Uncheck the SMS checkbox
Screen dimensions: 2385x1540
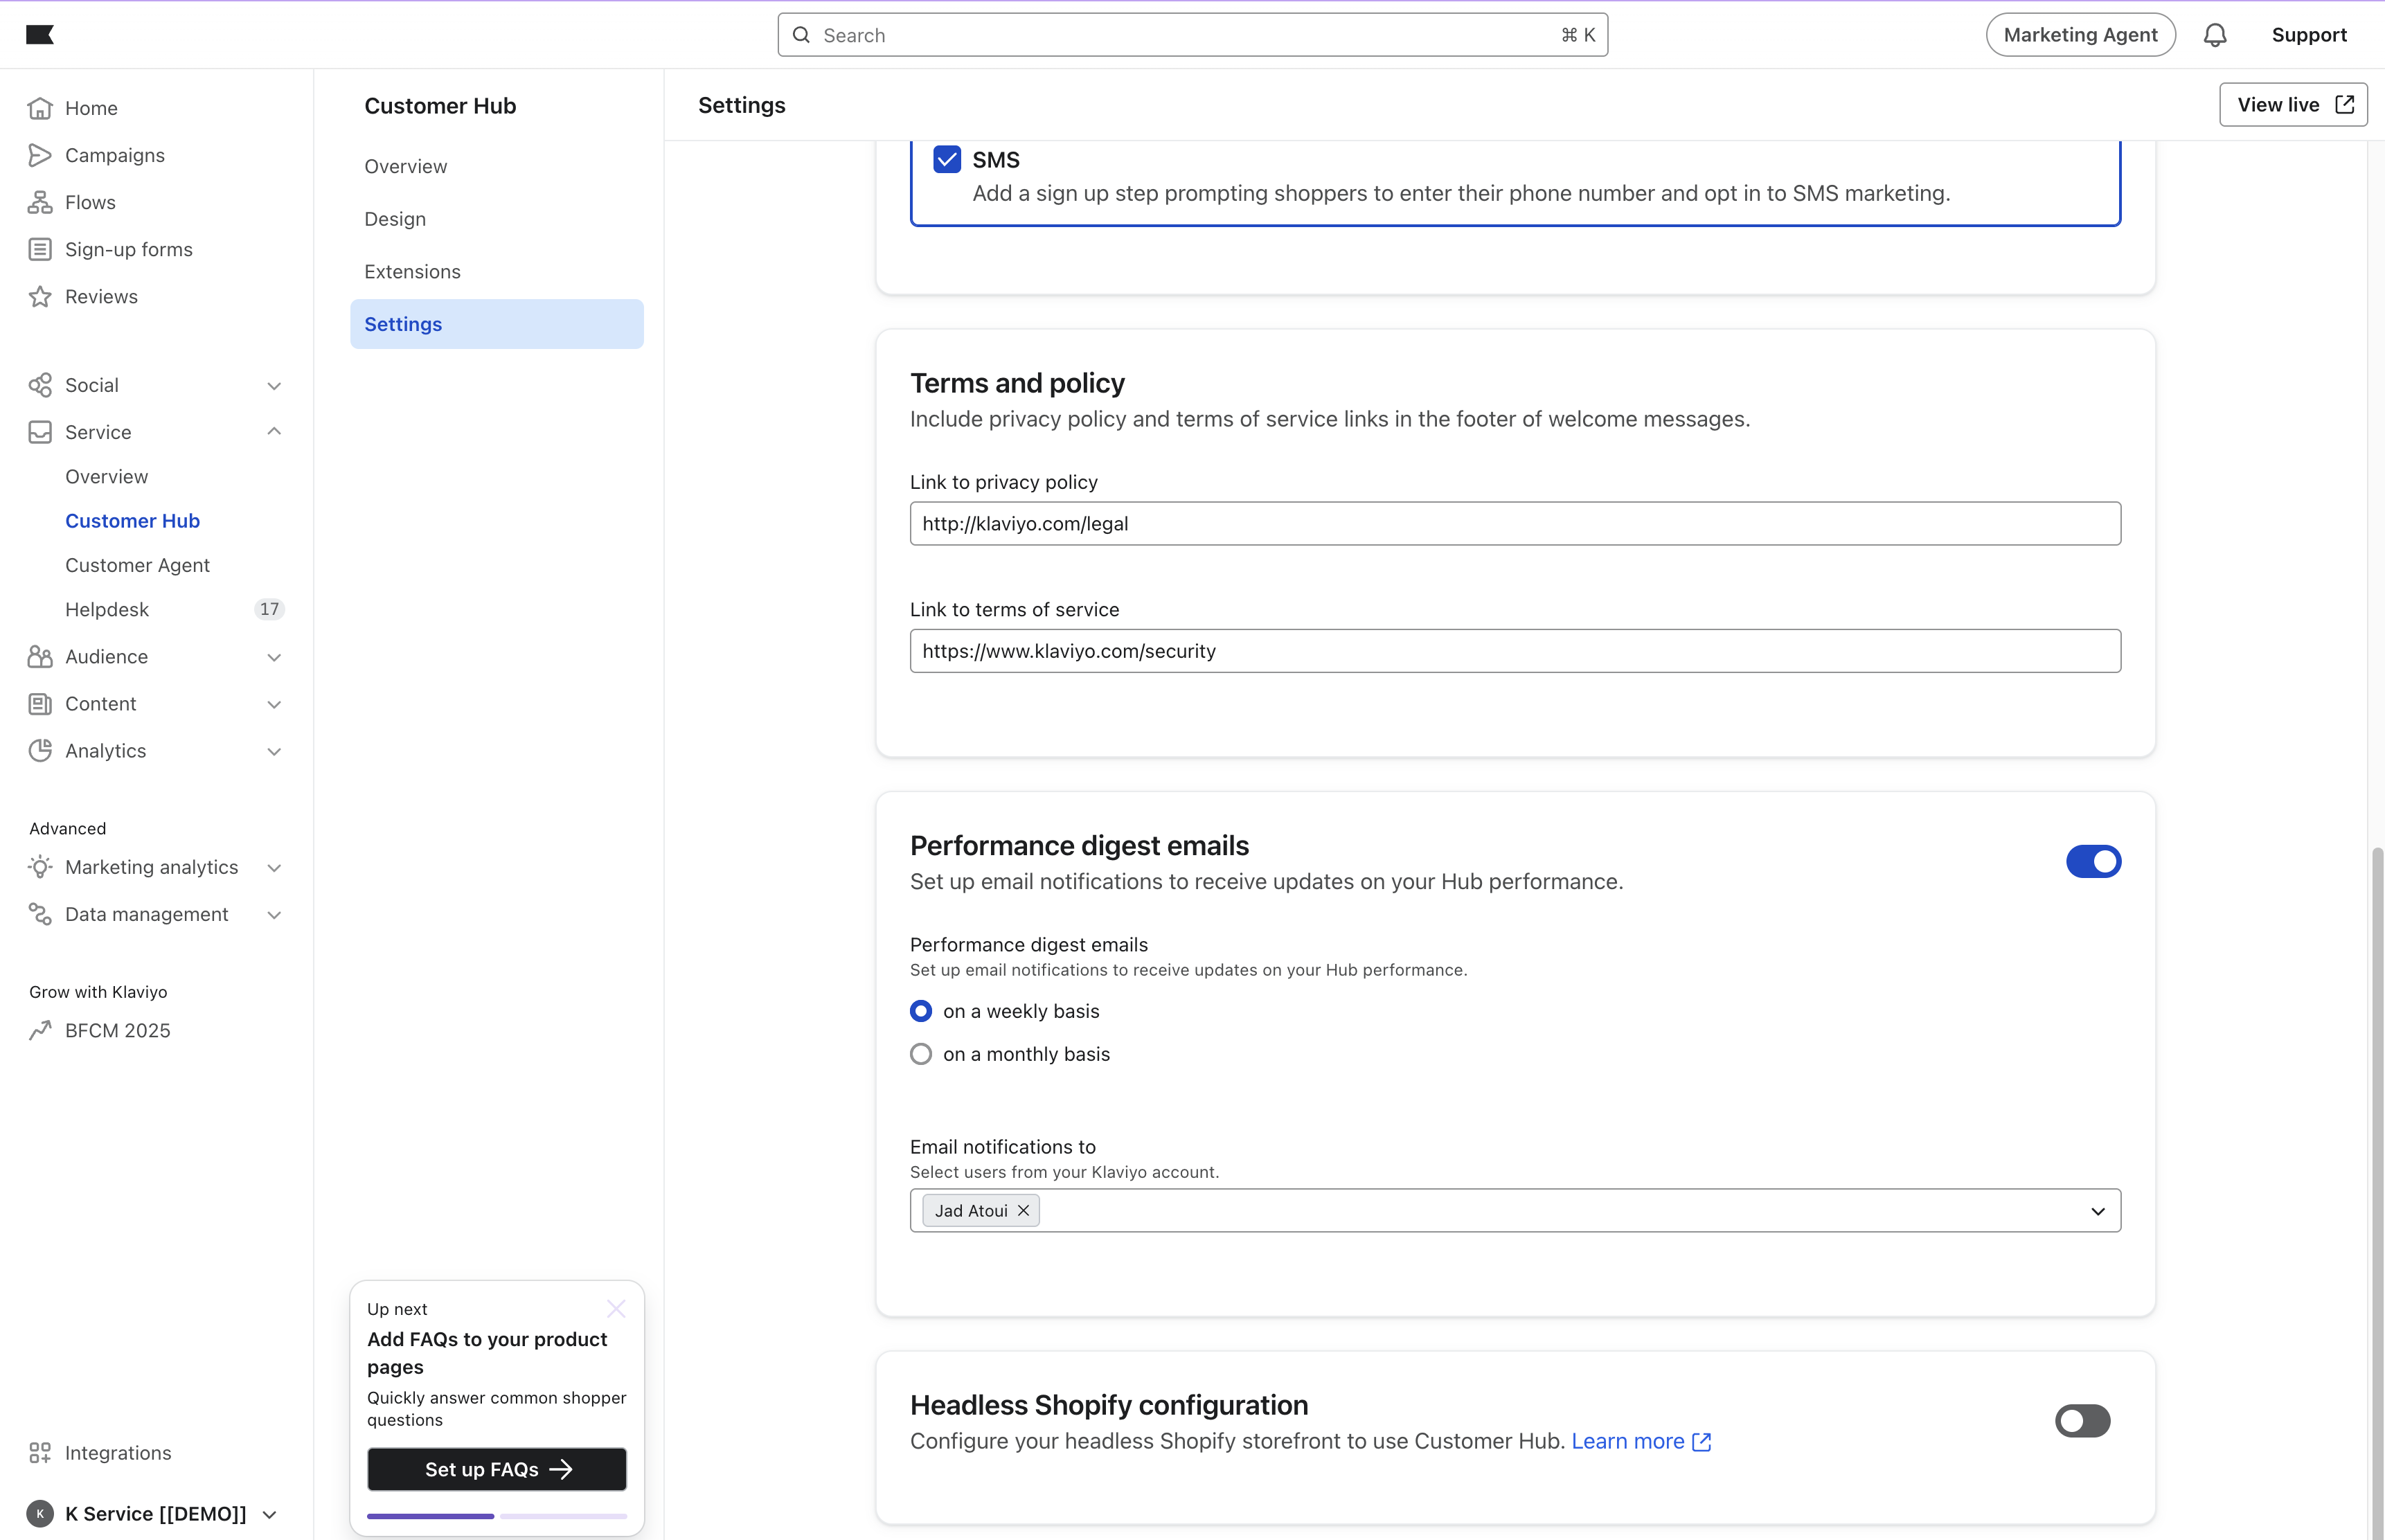pyautogui.click(x=946, y=160)
